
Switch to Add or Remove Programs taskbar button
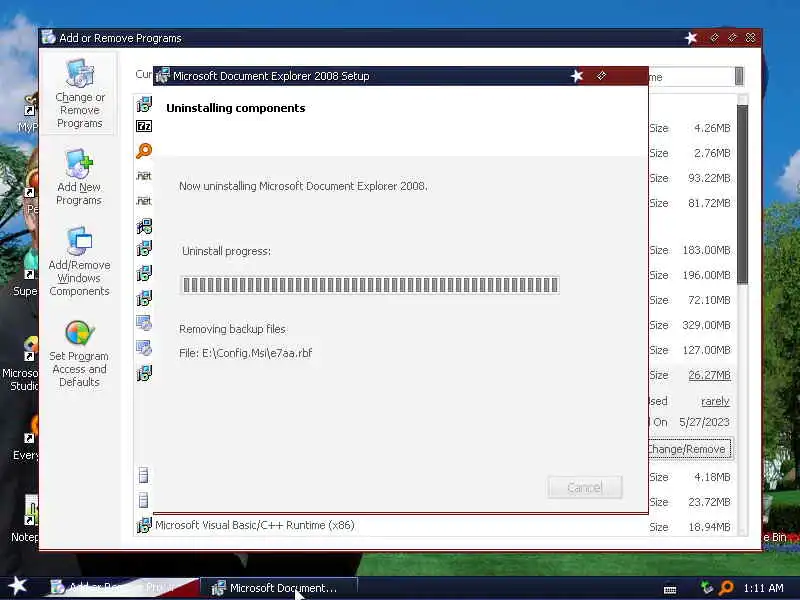pyautogui.click(x=122, y=588)
